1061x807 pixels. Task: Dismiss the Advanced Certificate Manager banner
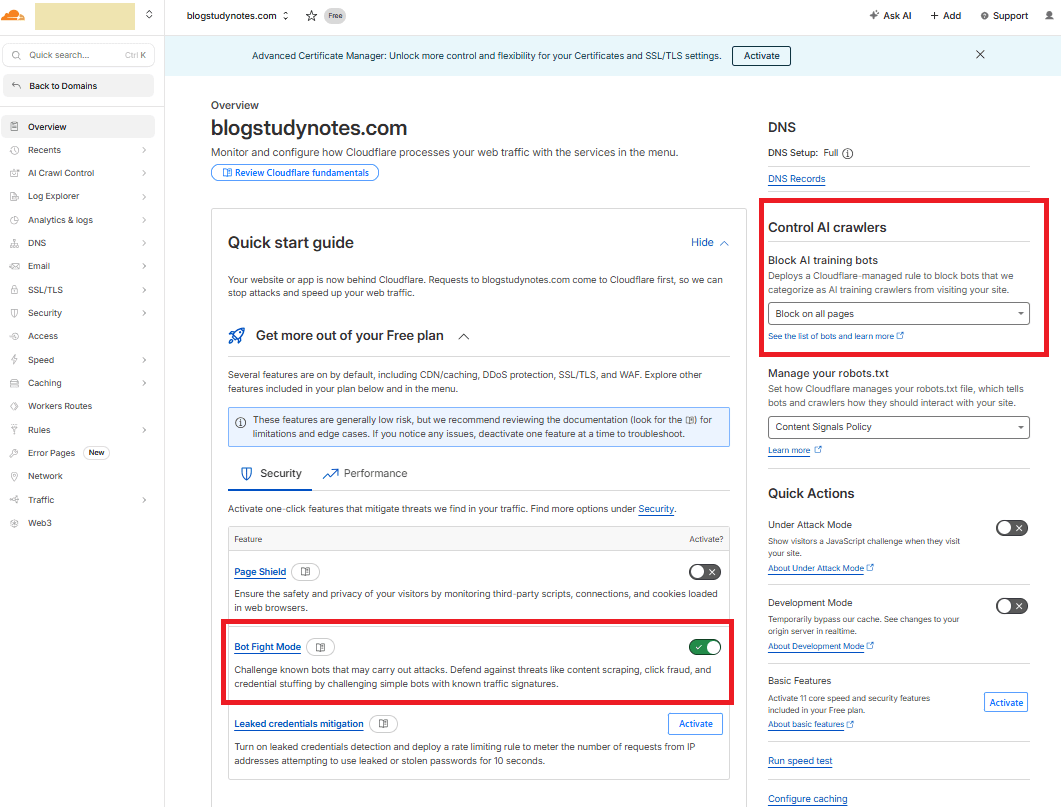pos(980,55)
